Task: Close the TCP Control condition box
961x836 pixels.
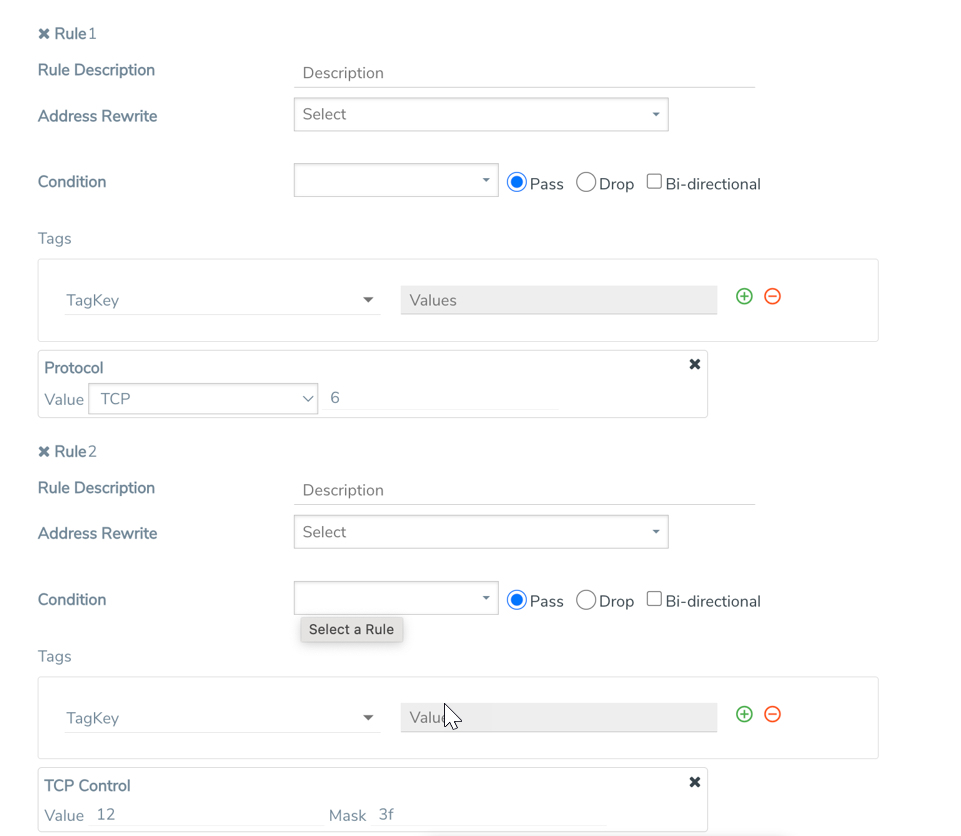Action: tap(695, 782)
